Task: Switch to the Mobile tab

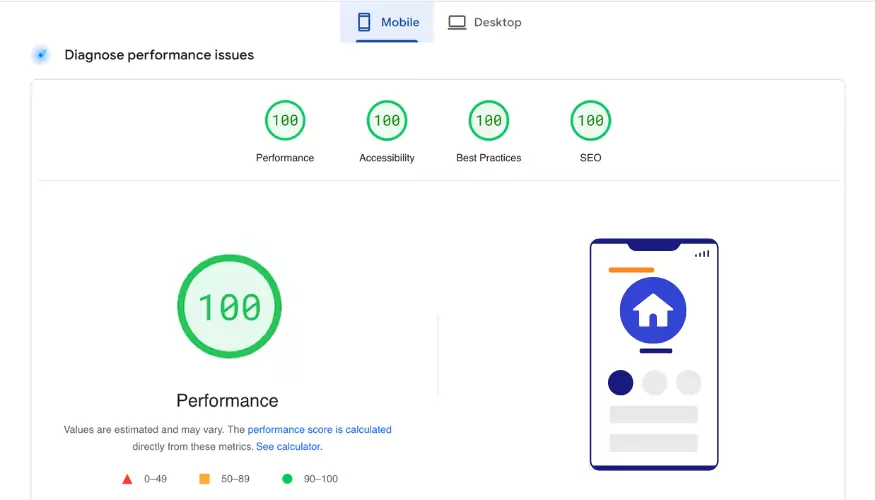Action: [387, 22]
